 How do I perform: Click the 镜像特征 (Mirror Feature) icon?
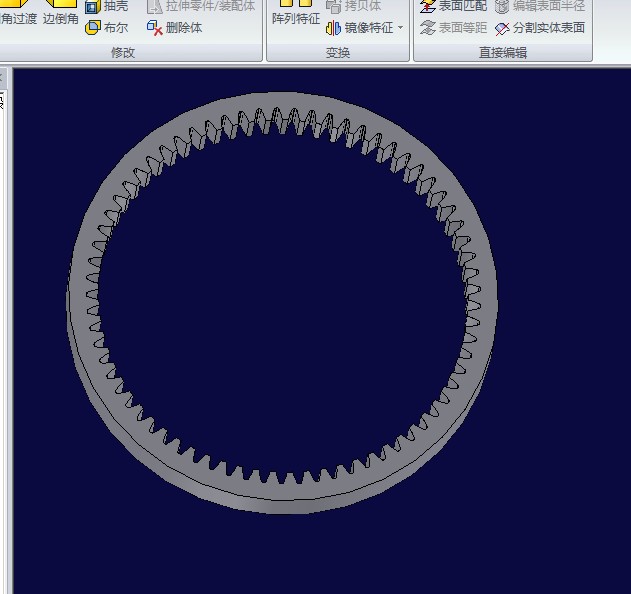334,28
